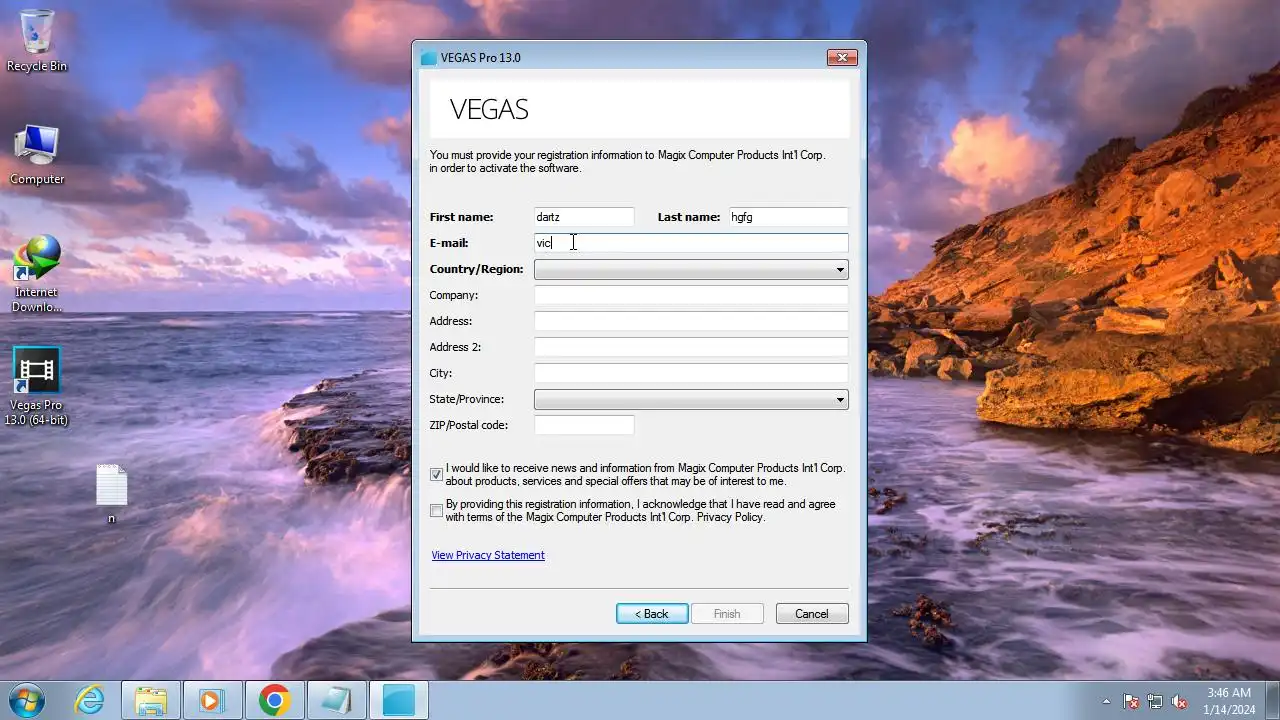Viewport: 1280px width, 720px height.
Task: Click the Address 2 input field
Action: [691, 347]
